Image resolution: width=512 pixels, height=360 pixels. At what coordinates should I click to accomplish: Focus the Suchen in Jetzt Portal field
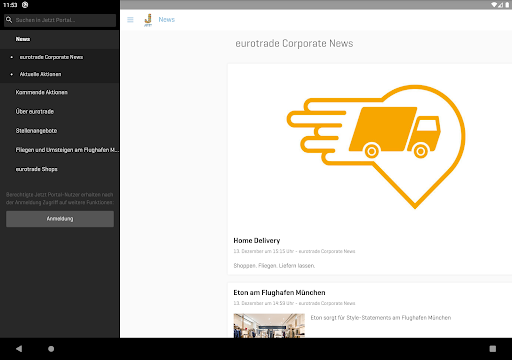click(x=60, y=20)
